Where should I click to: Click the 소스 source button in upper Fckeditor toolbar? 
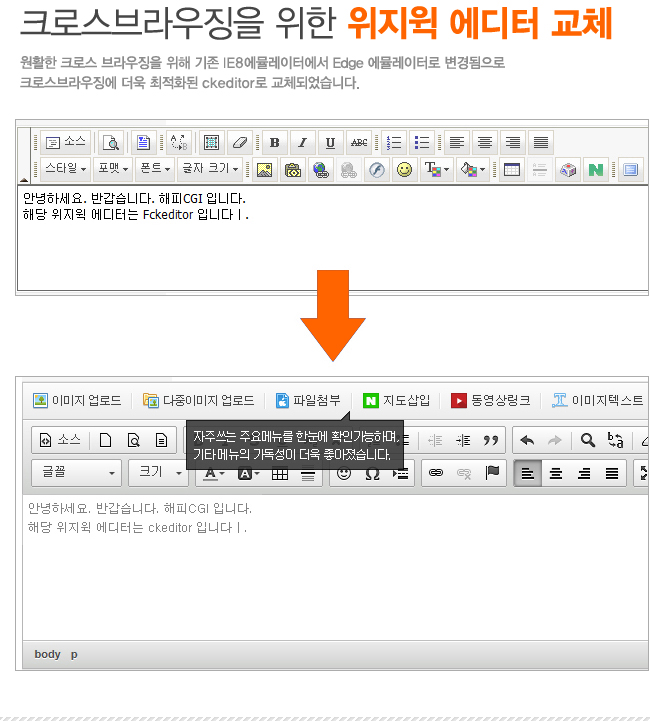coord(65,142)
